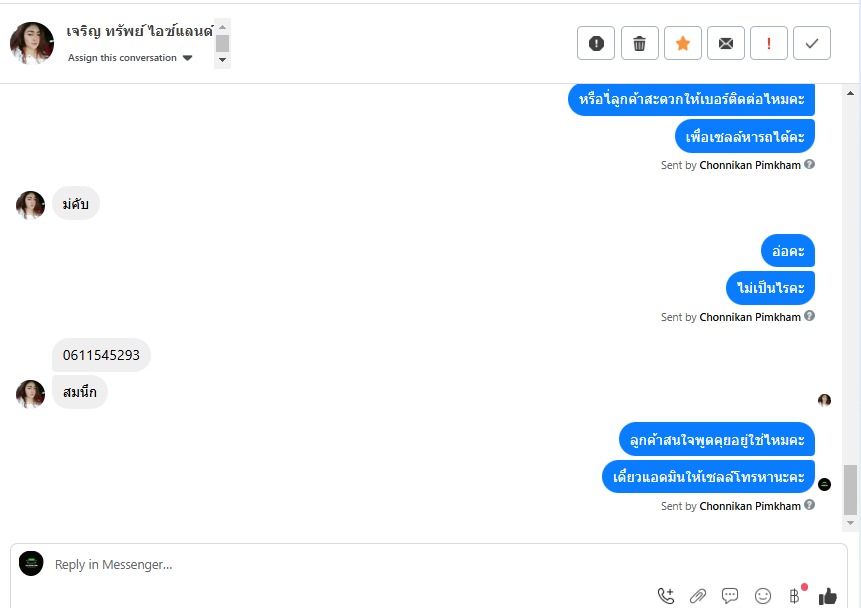This screenshot has width=861, height=608.
Task: Attach a file using the paperclip icon
Action: tap(698, 595)
